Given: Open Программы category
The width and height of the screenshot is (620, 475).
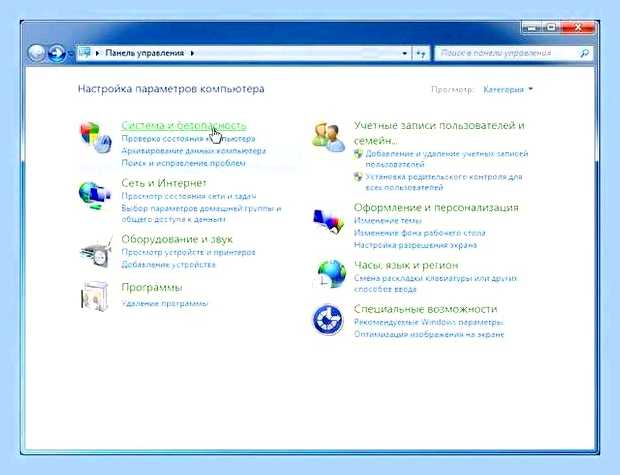Looking at the screenshot, I should click(152, 287).
